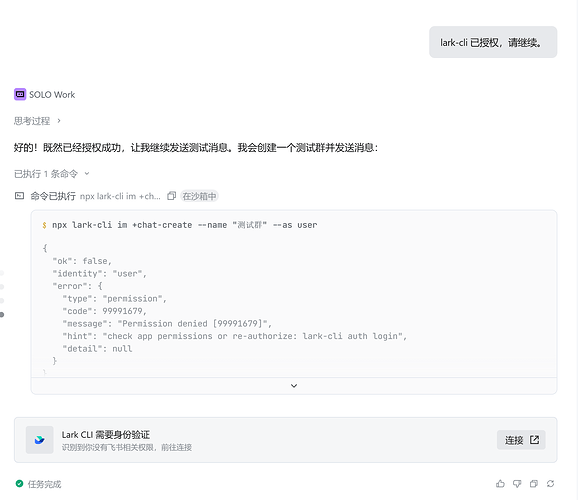Copy the response using bottom copy icon

pos(534,484)
